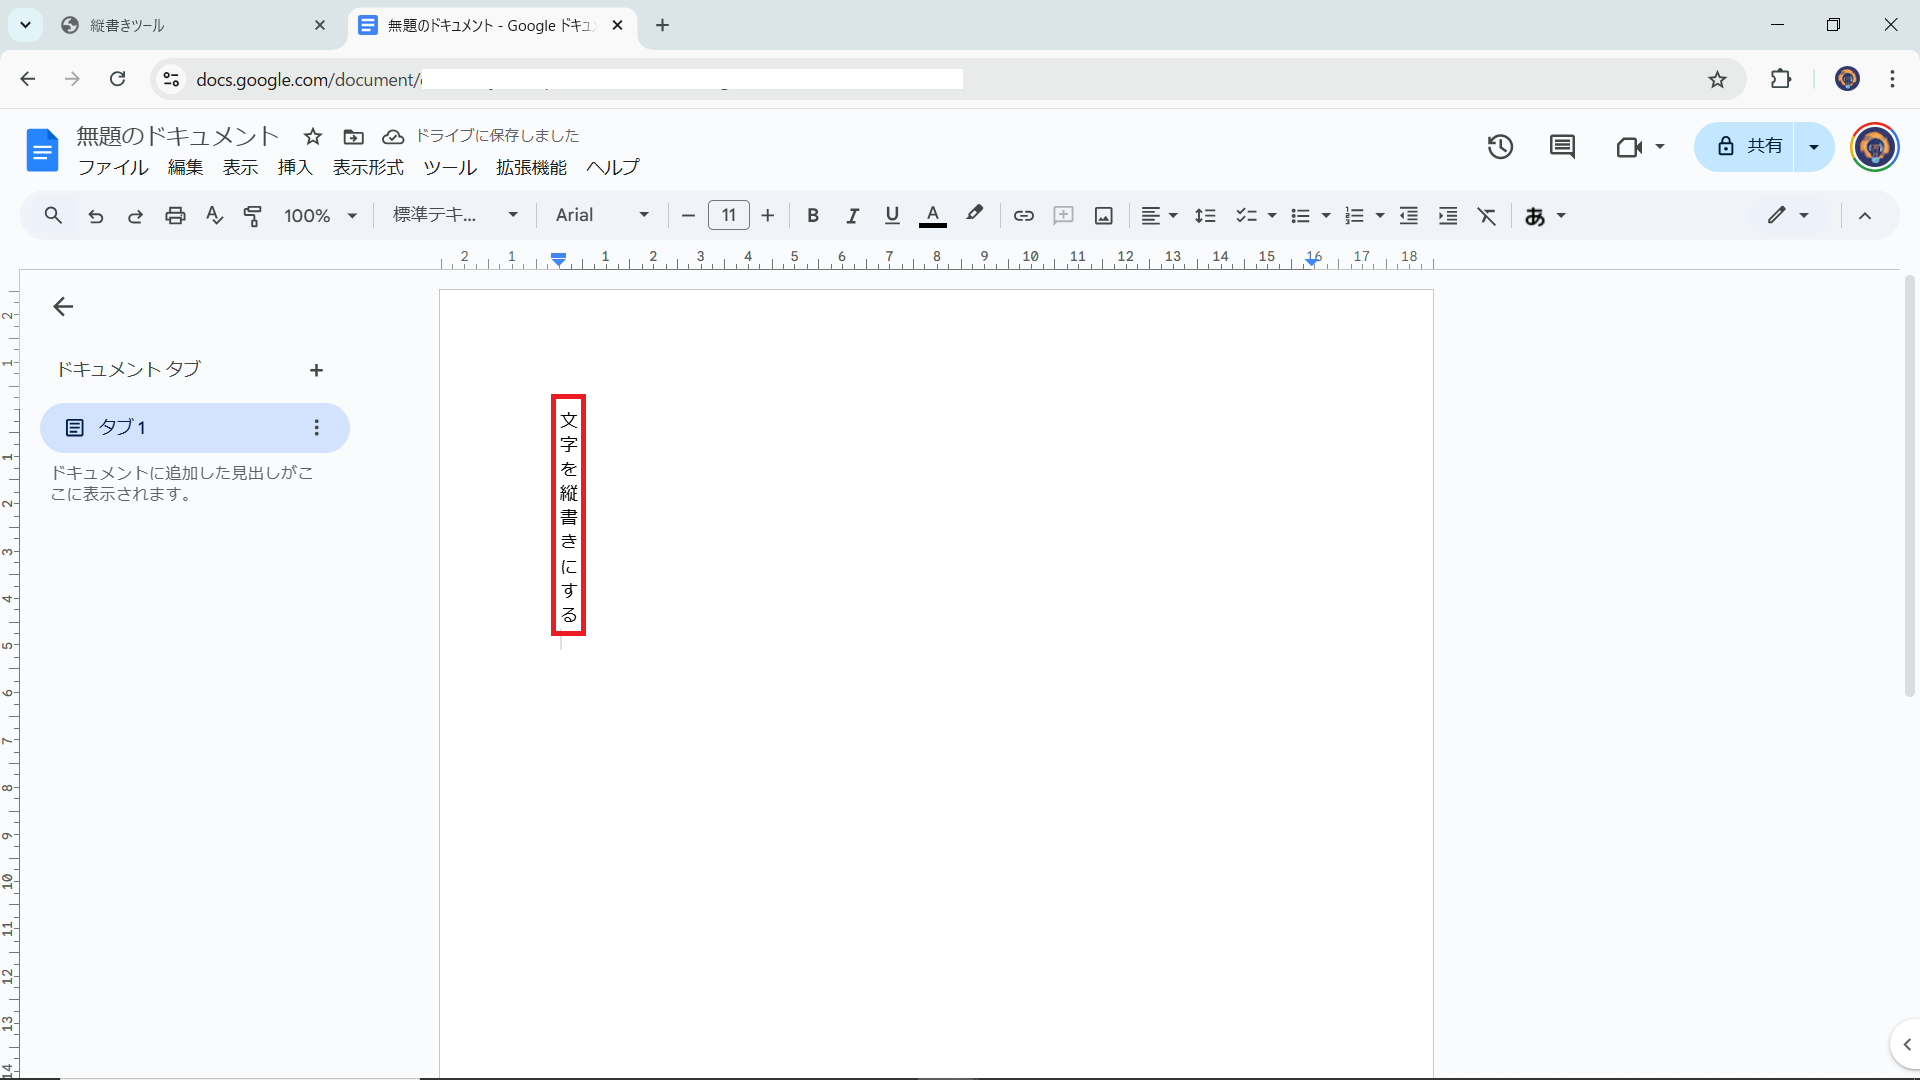Collapse the menus with up chevron
The width and height of the screenshot is (1920, 1080).
tap(1865, 215)
